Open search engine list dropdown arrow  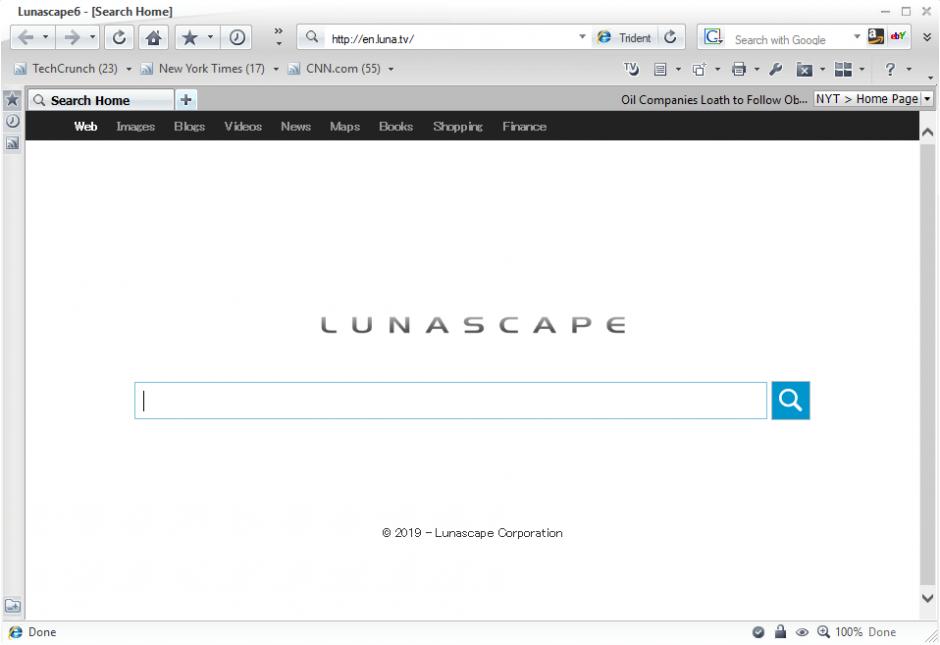(x=857, y=37)
